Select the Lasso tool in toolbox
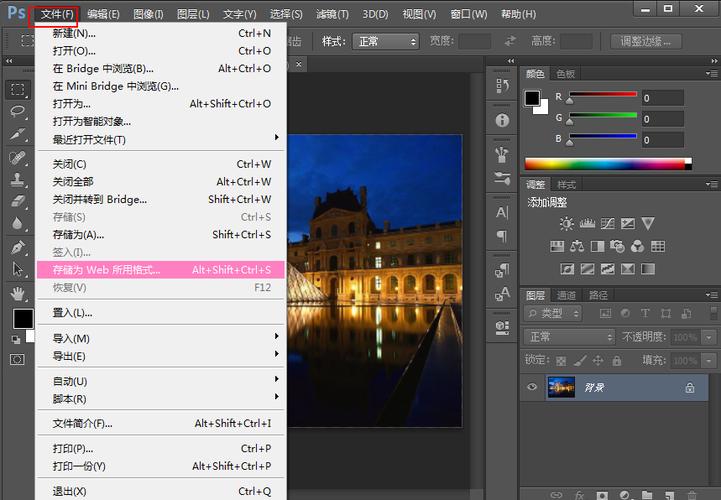 (18, 112)
